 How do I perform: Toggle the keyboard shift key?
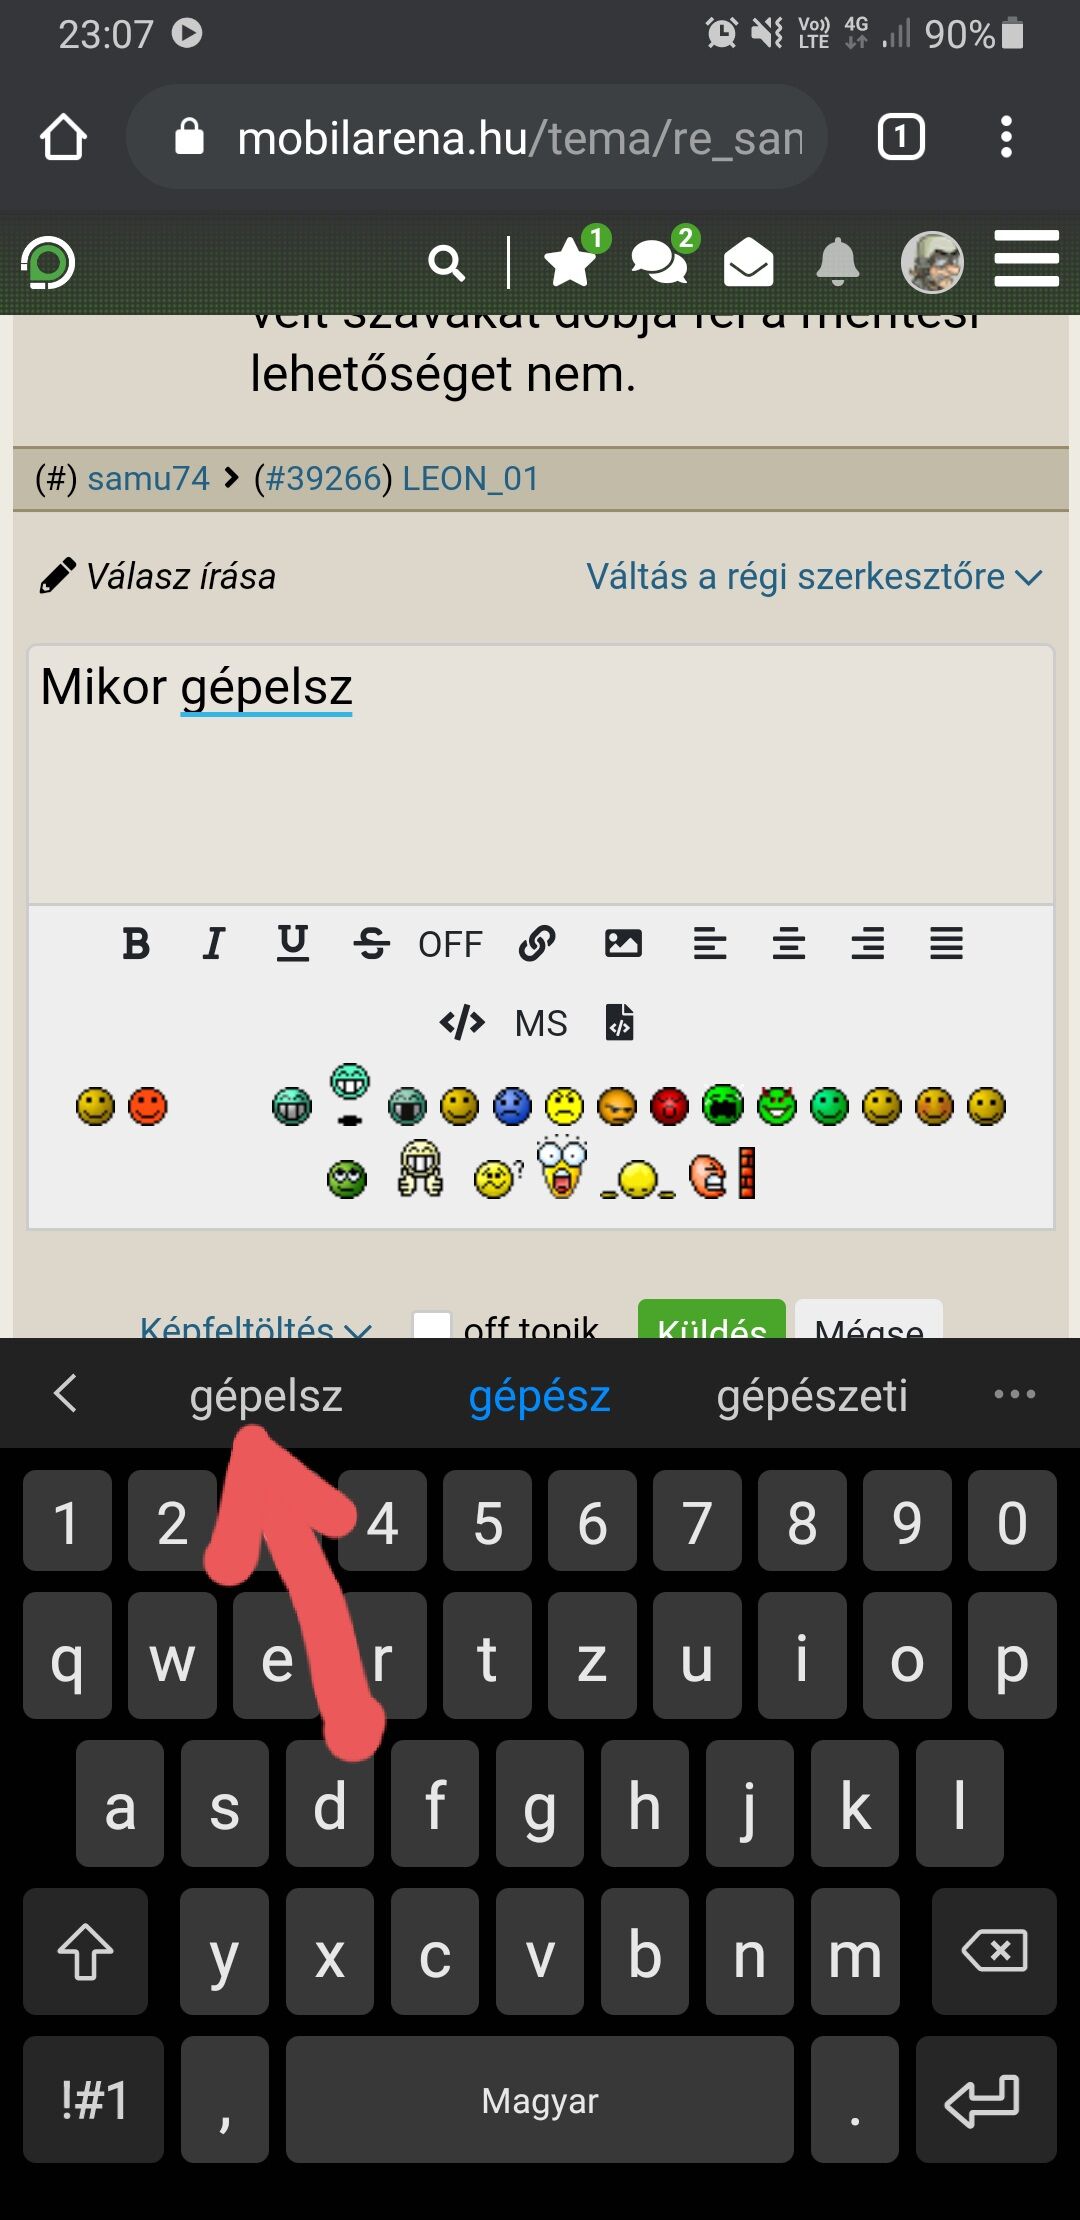[x=85, y=1951]
